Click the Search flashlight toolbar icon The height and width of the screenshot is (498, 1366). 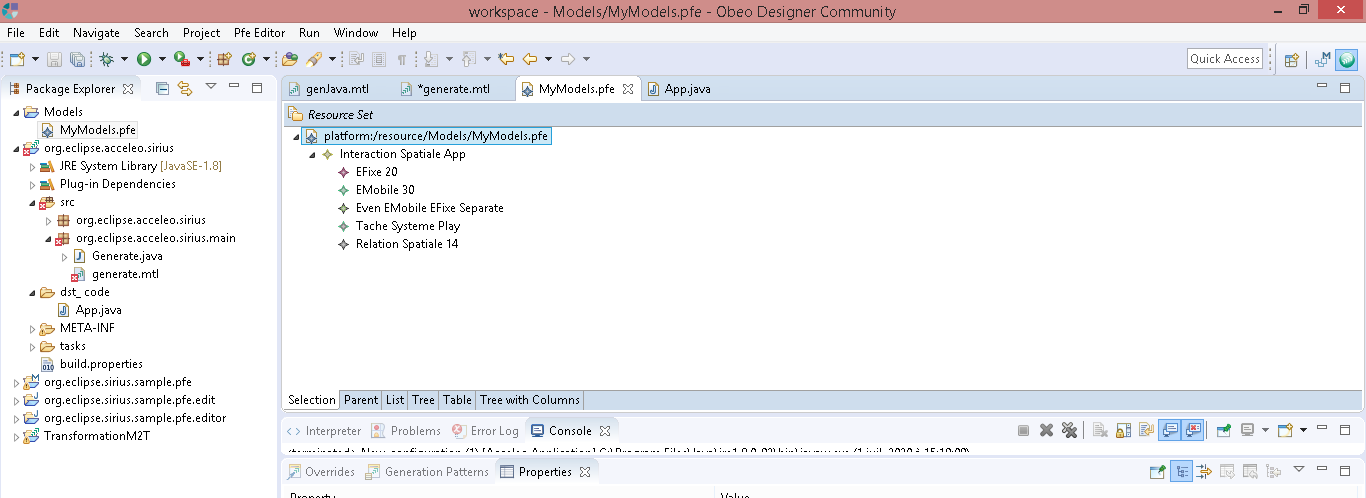click(313, 59)
